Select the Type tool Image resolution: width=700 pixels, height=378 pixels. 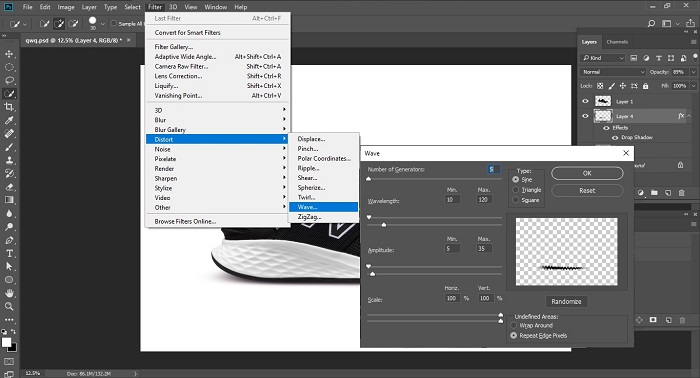tap(9, 253)
